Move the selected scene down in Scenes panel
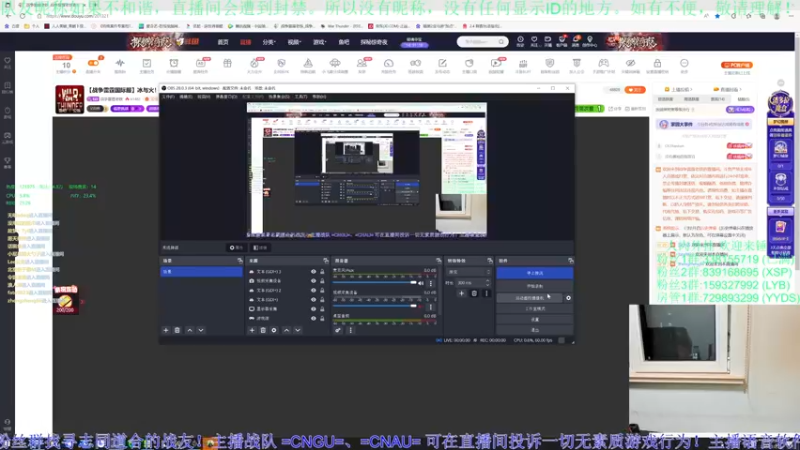The width and height of the screenshot is (800, 450). [201, 330]
